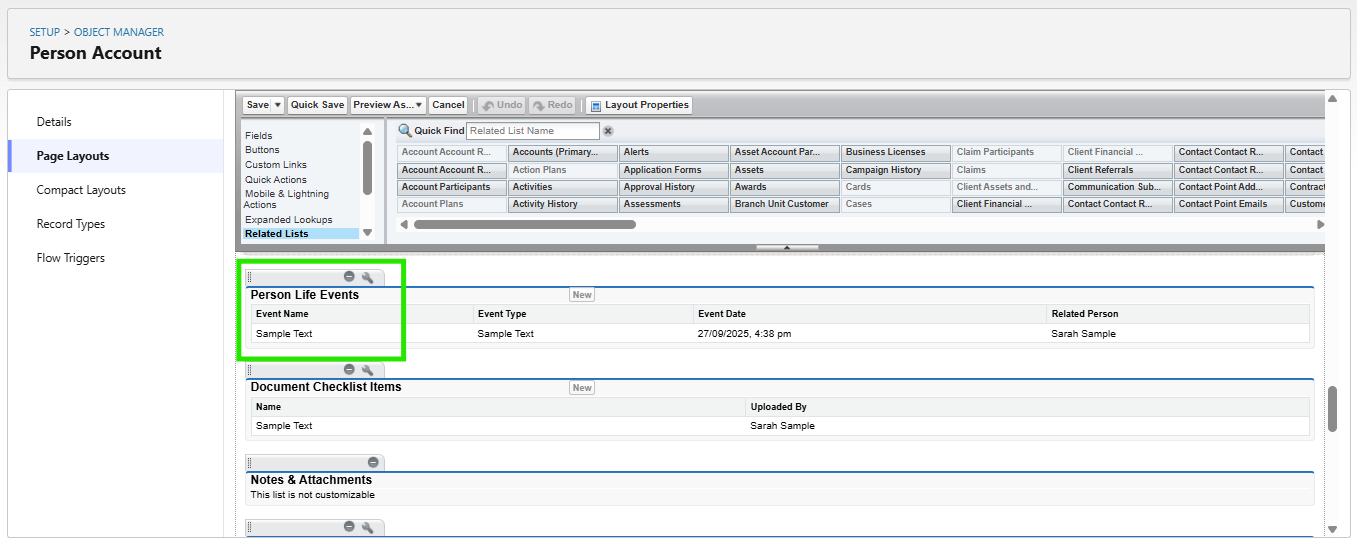Image resolution: width=1357 pixels, height=543 pixels.
Task: Open Document Checklist Items wrench settings
Action: click(367, 370)
